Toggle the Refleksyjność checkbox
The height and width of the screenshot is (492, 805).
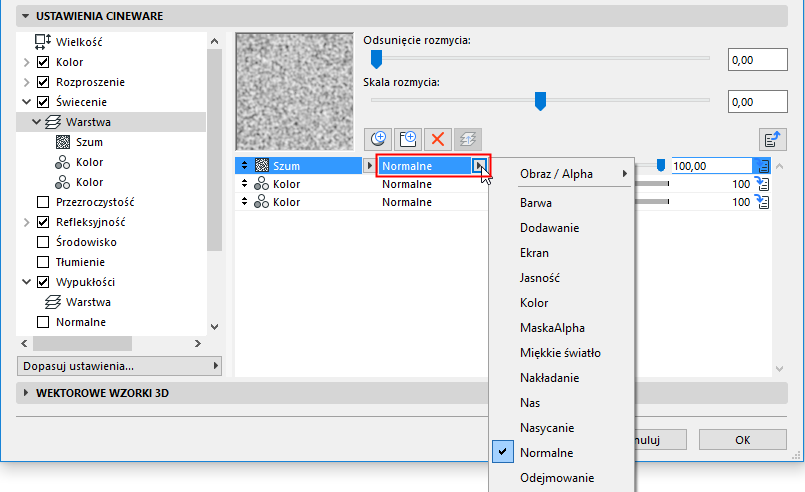point(43,222)
